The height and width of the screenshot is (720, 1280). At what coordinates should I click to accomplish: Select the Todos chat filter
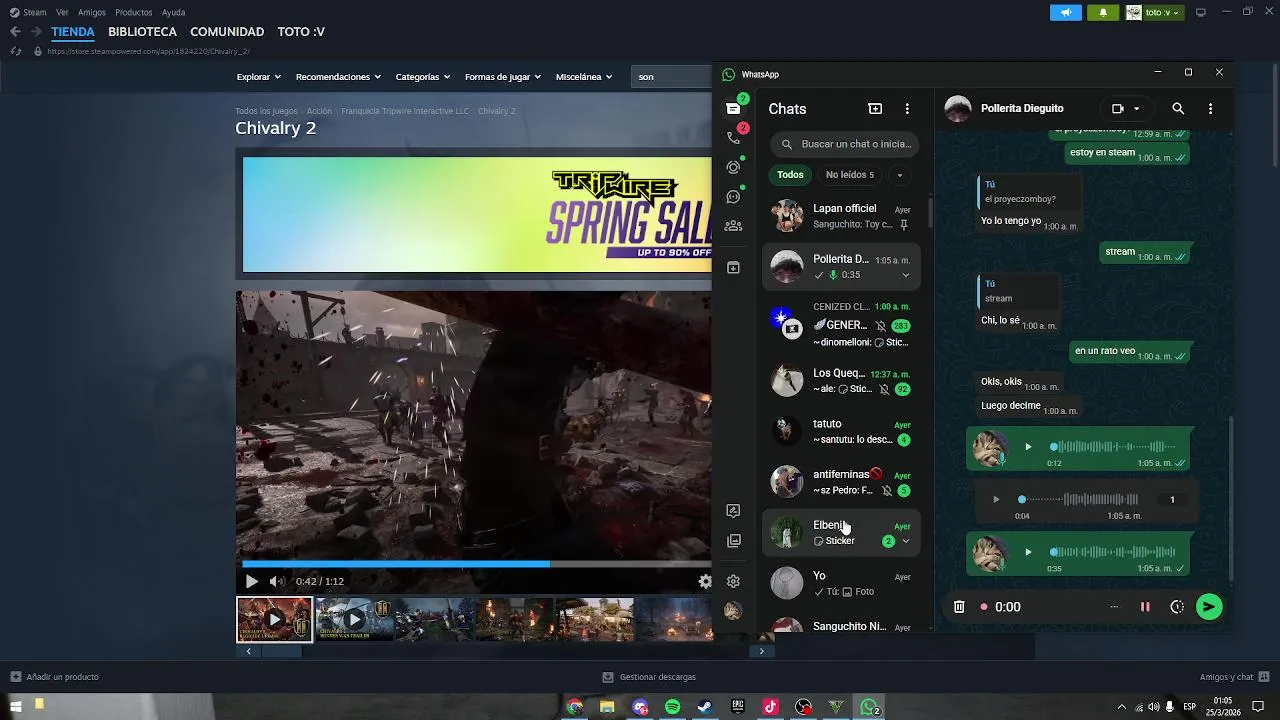(790, 175)
